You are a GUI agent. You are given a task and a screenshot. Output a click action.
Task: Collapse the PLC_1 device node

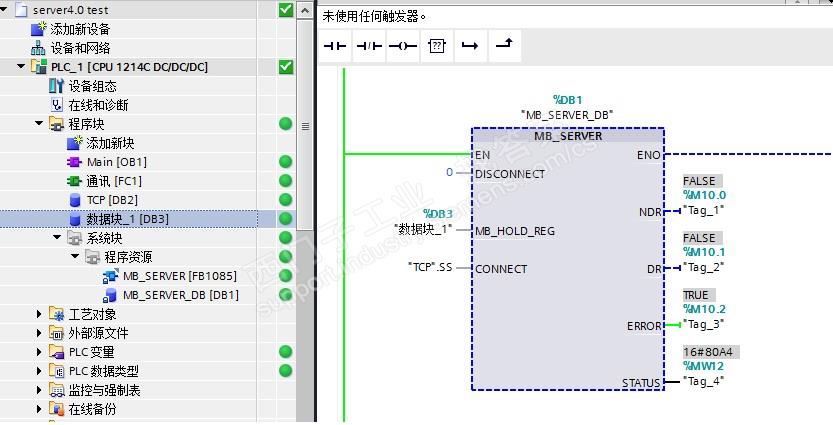click(x=21, y=67)
